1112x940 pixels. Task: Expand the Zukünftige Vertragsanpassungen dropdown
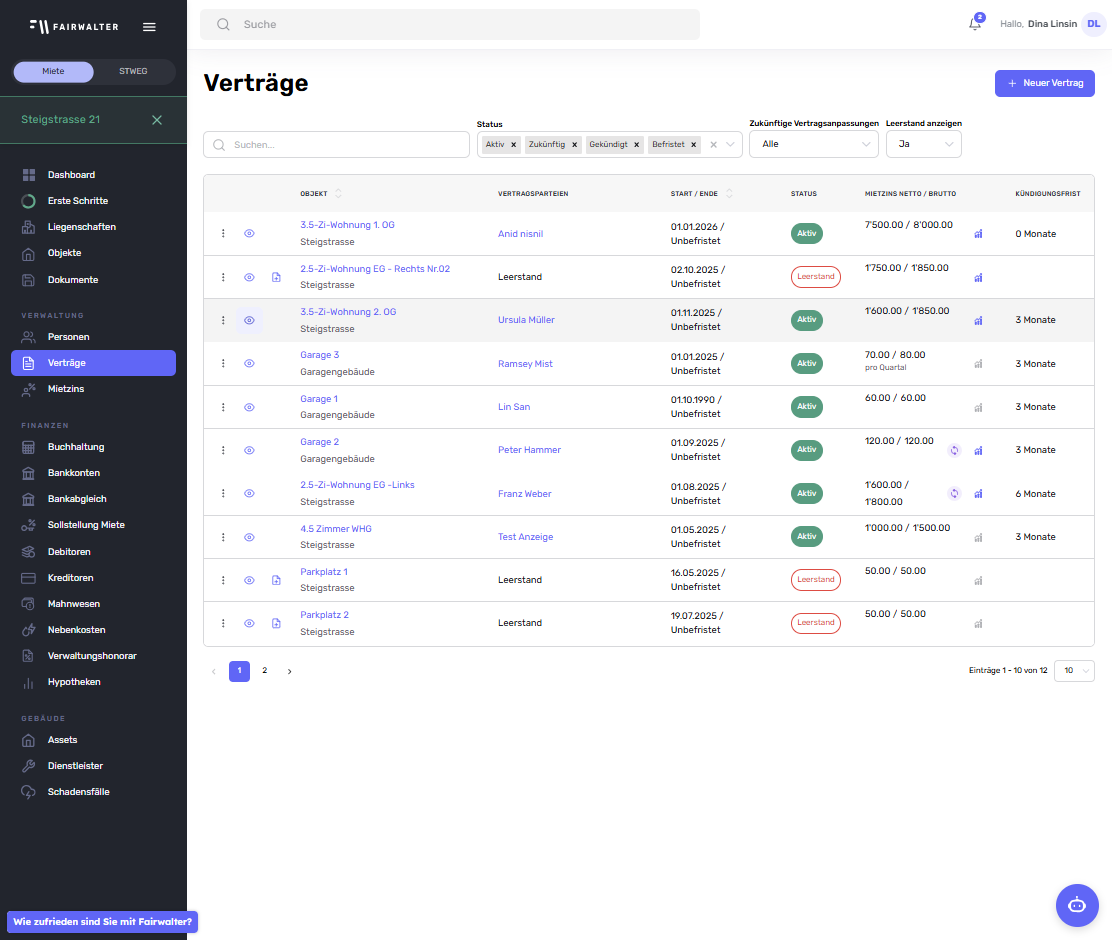point(813,144)
